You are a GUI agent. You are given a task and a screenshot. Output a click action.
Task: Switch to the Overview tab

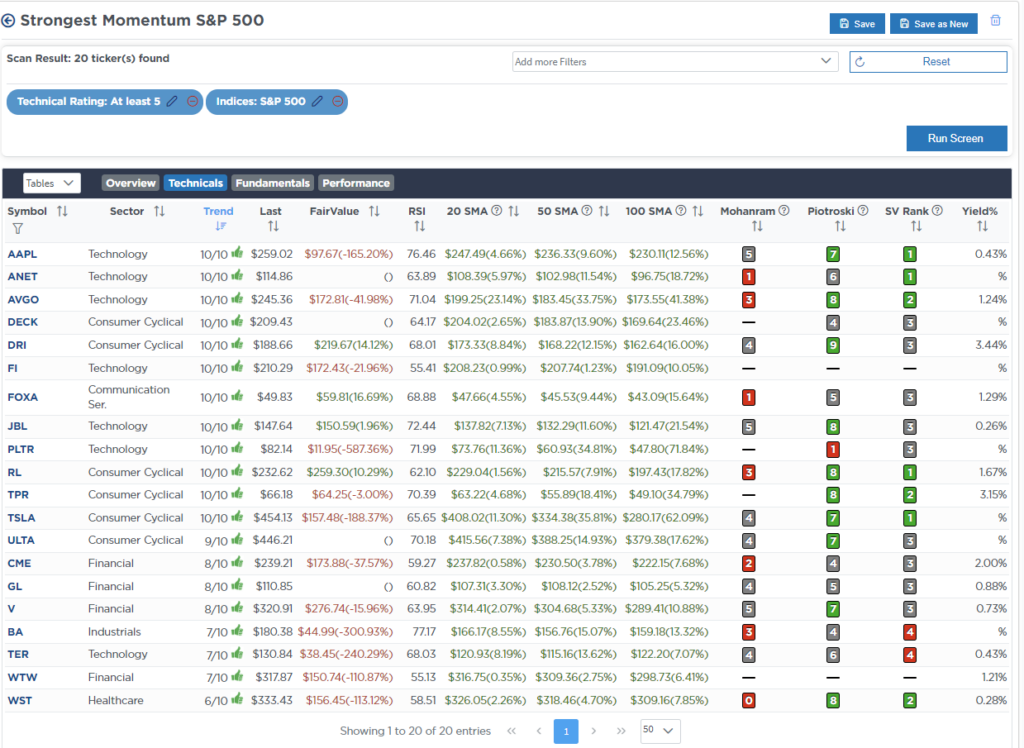click(131, 183)
